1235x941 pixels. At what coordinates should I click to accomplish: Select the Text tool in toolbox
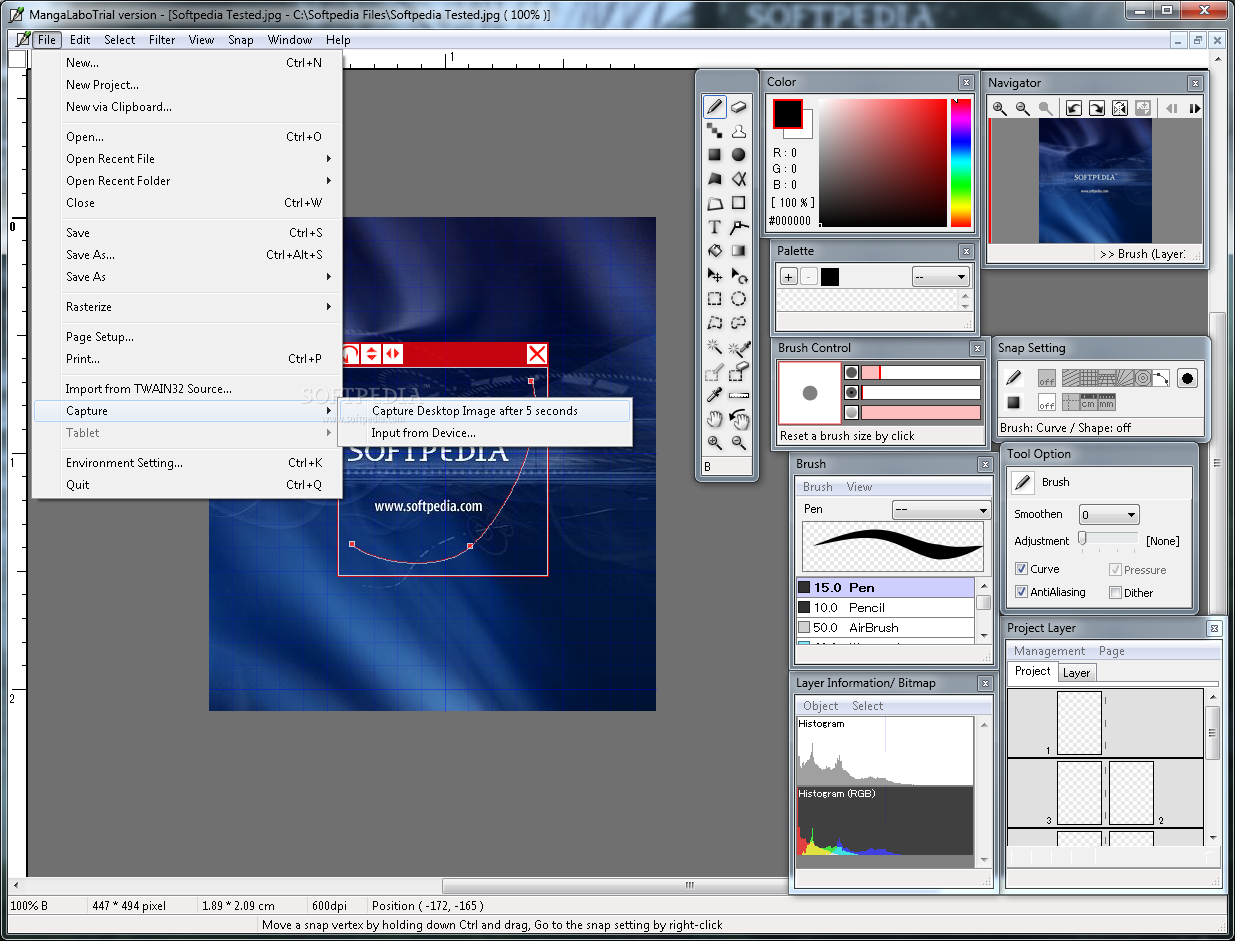714,227
